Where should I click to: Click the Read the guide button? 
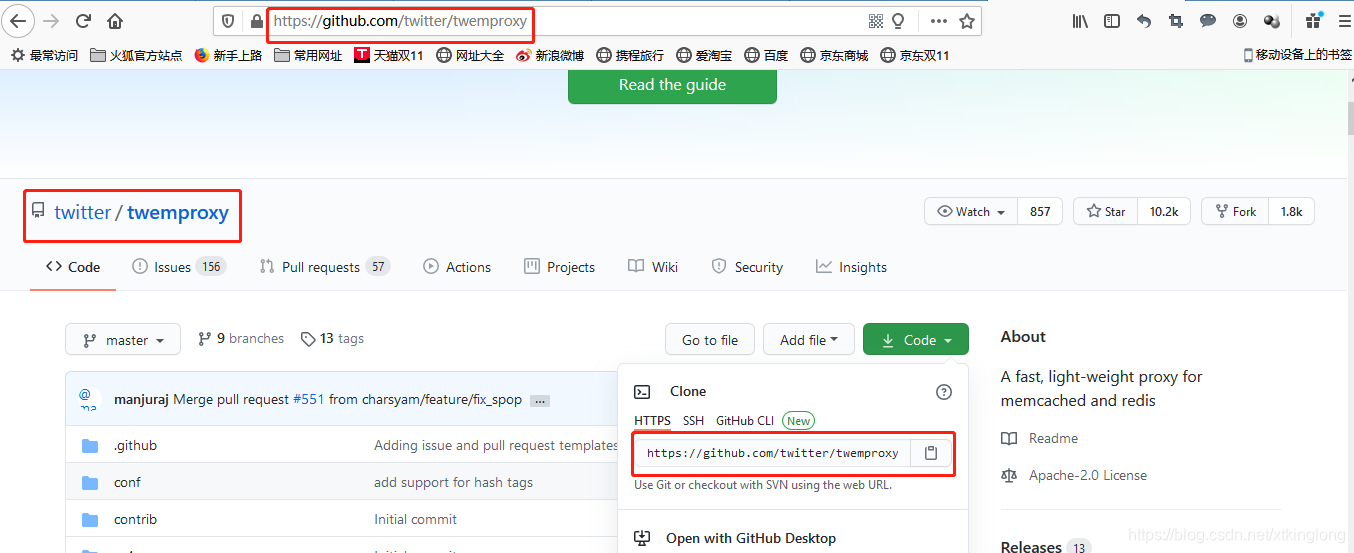pos(672,85)
